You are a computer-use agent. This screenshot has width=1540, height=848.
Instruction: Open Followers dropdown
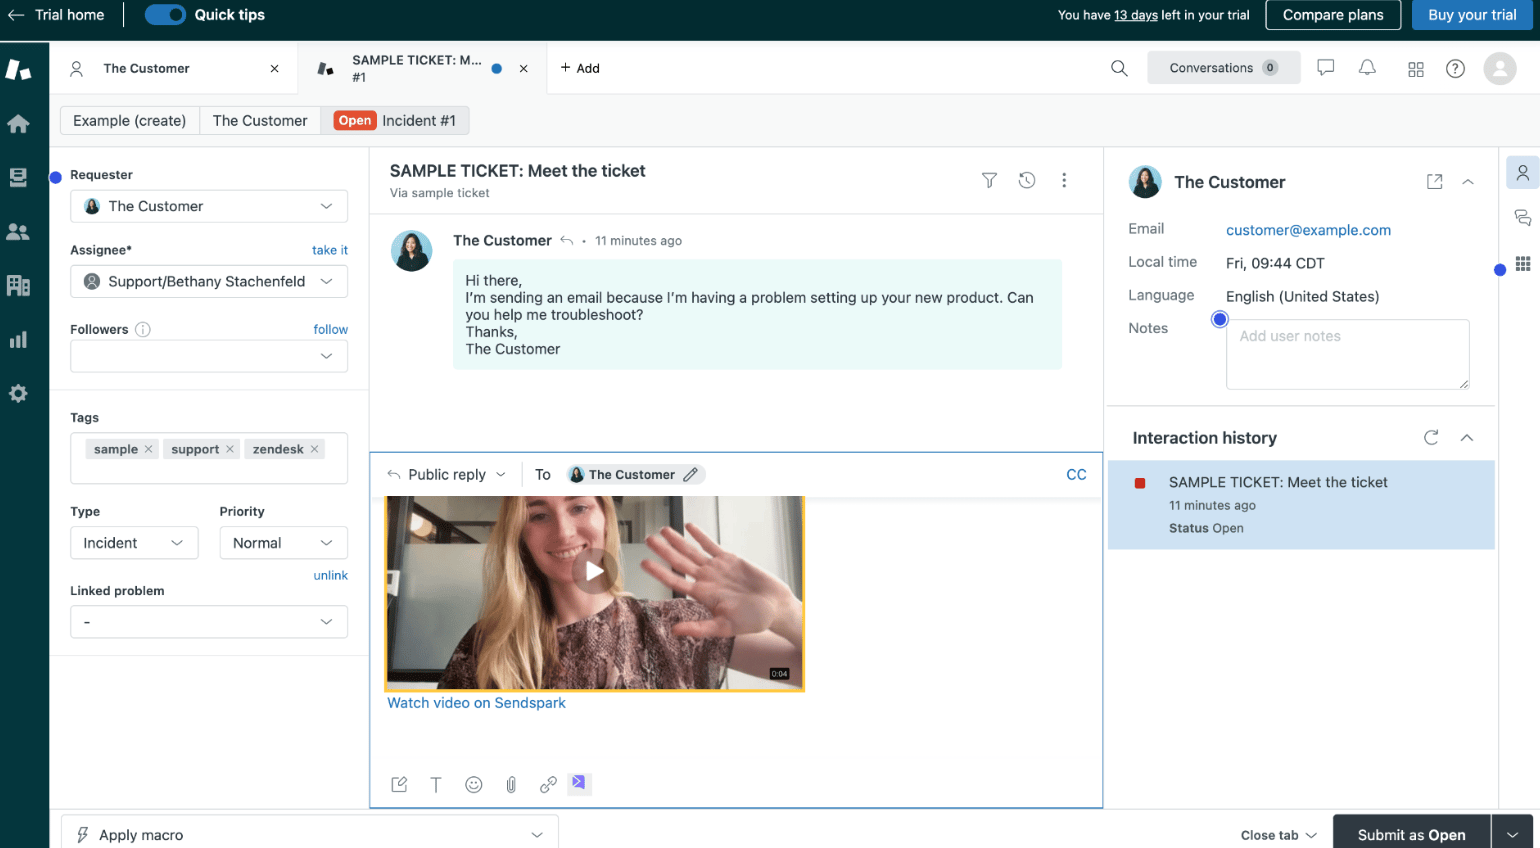coord(209,356)
